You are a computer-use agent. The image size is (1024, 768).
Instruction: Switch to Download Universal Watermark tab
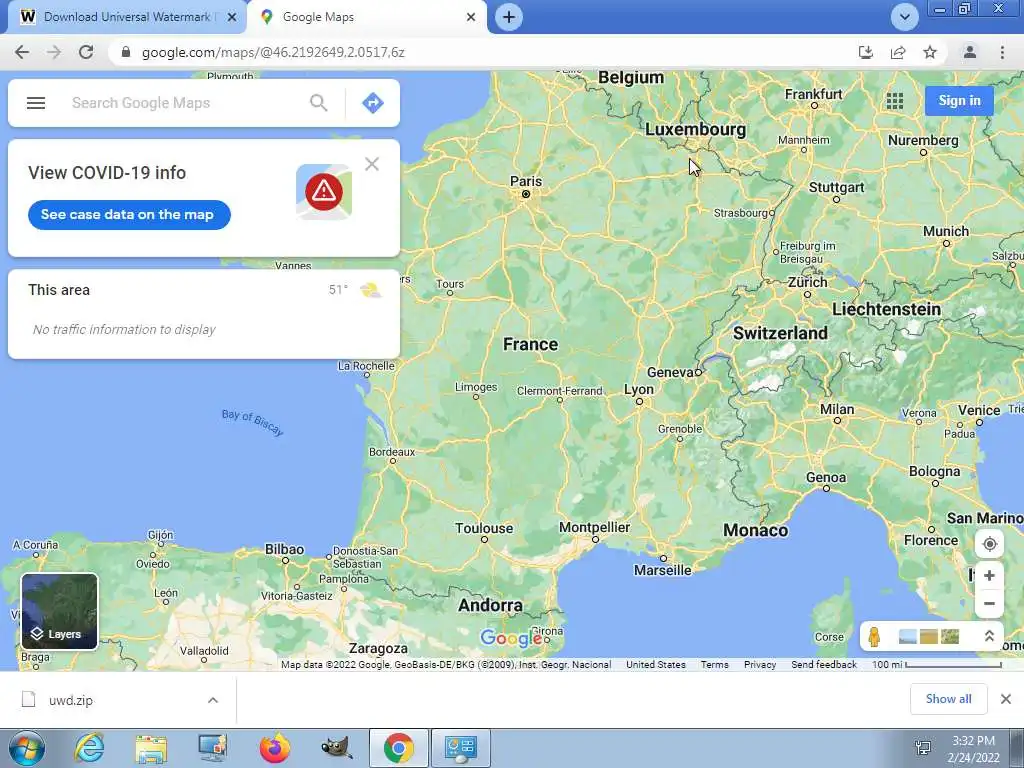(127, 17)
